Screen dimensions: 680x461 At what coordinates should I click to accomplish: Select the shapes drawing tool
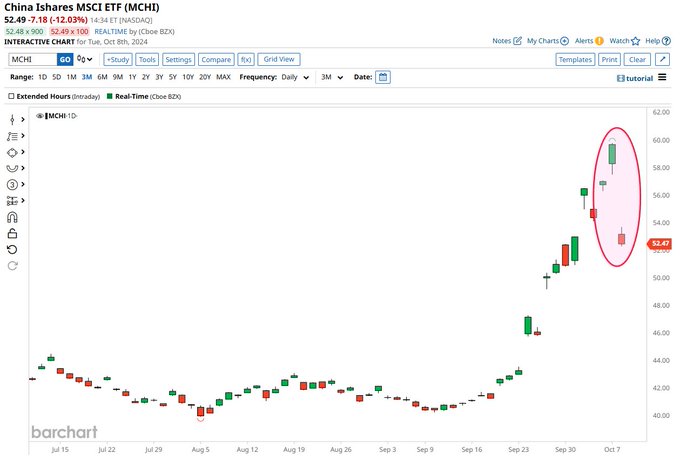12,153
